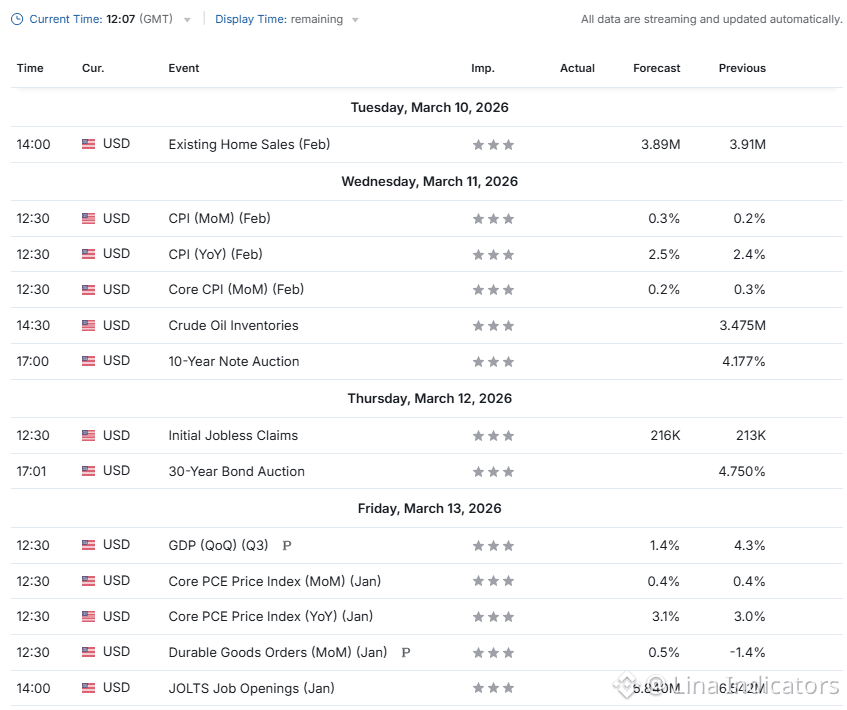Click the Imp. column header
The width and height of the screenshot is (847, 710).
(483, 68)
